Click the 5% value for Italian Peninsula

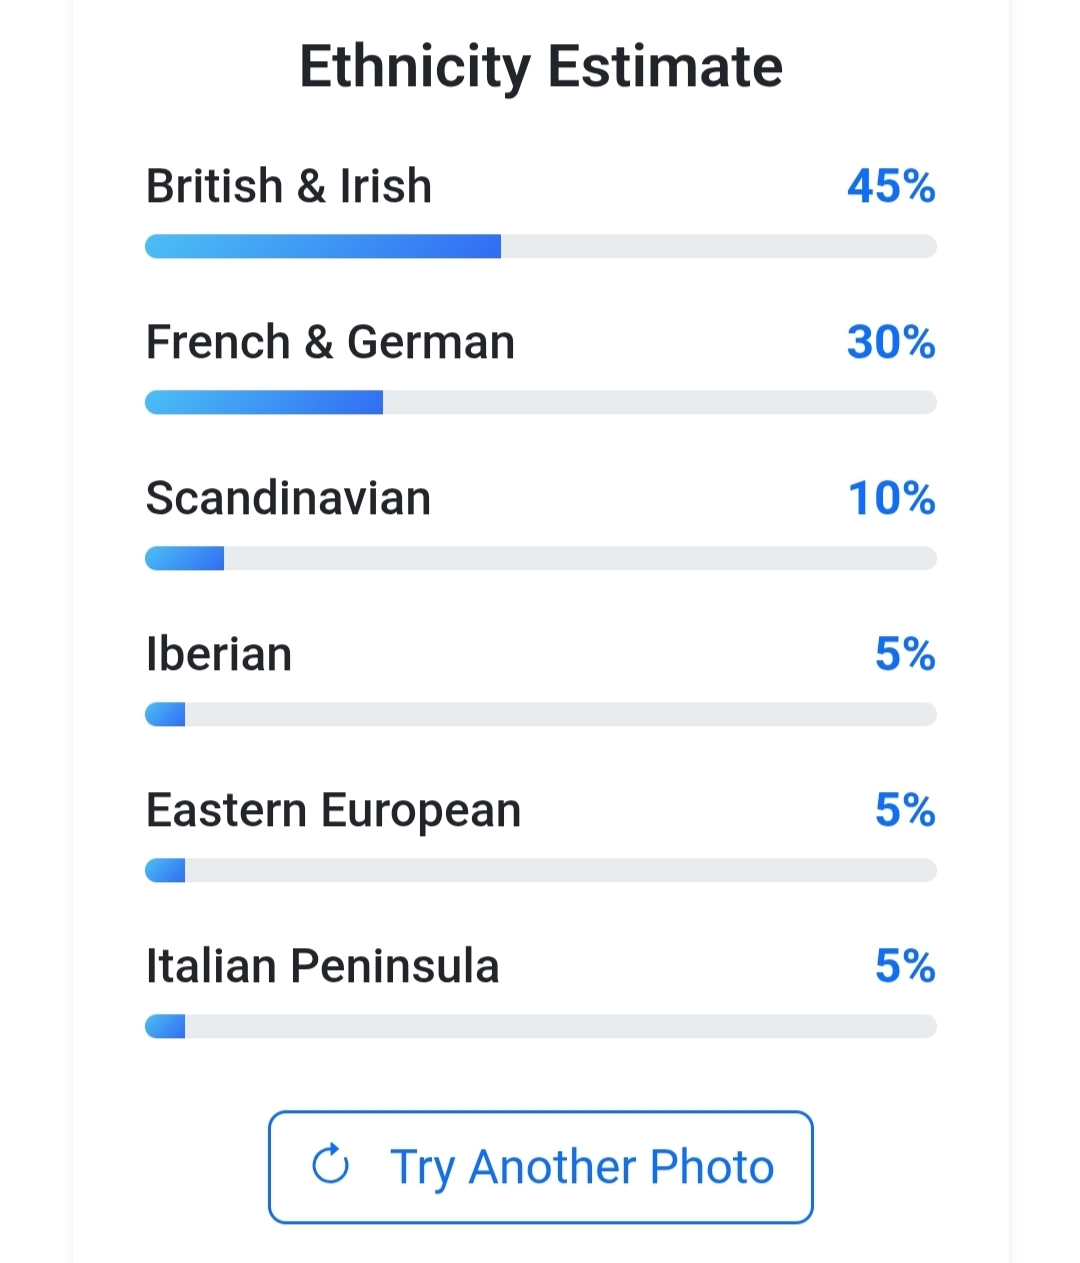(905, 966)
